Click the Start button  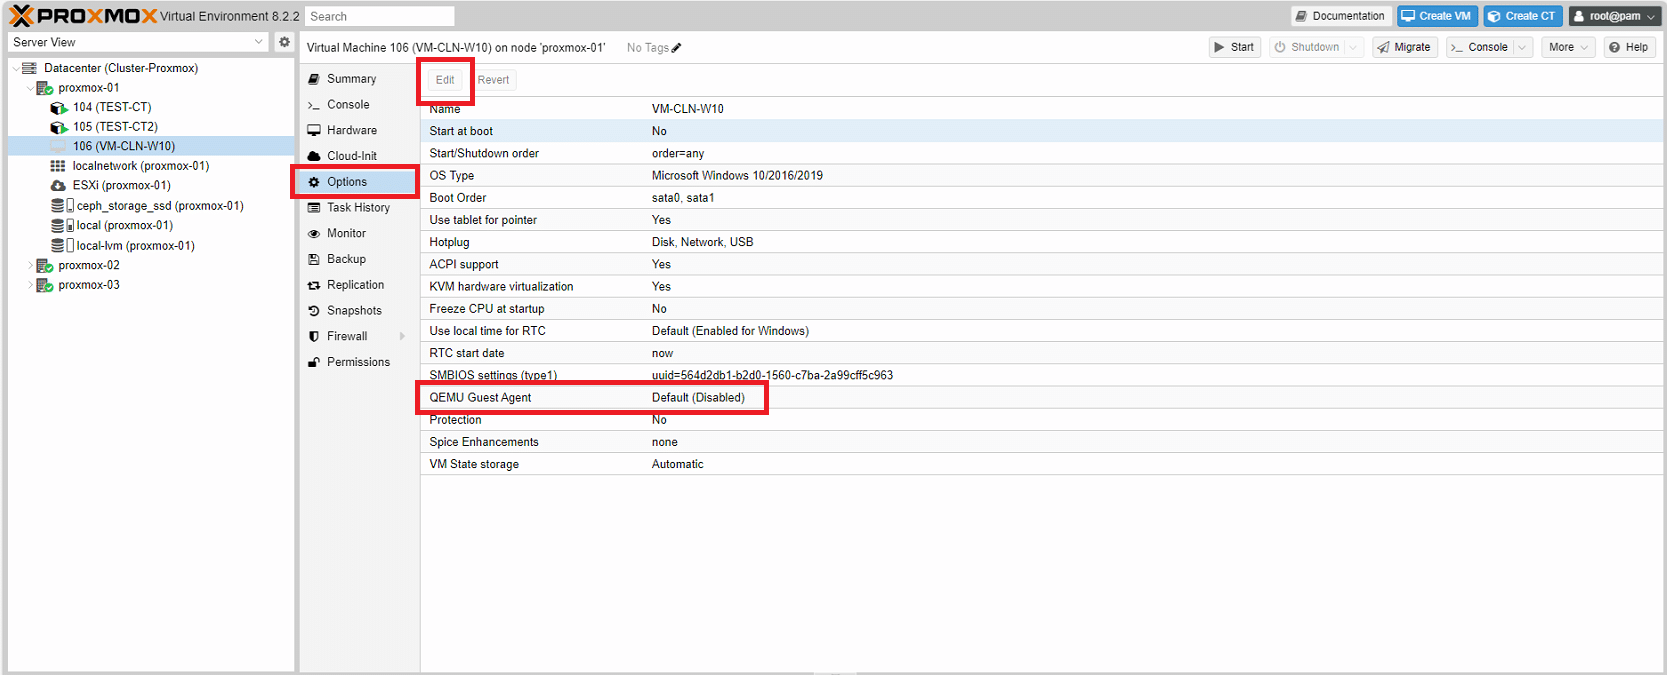click(1234, 47)
